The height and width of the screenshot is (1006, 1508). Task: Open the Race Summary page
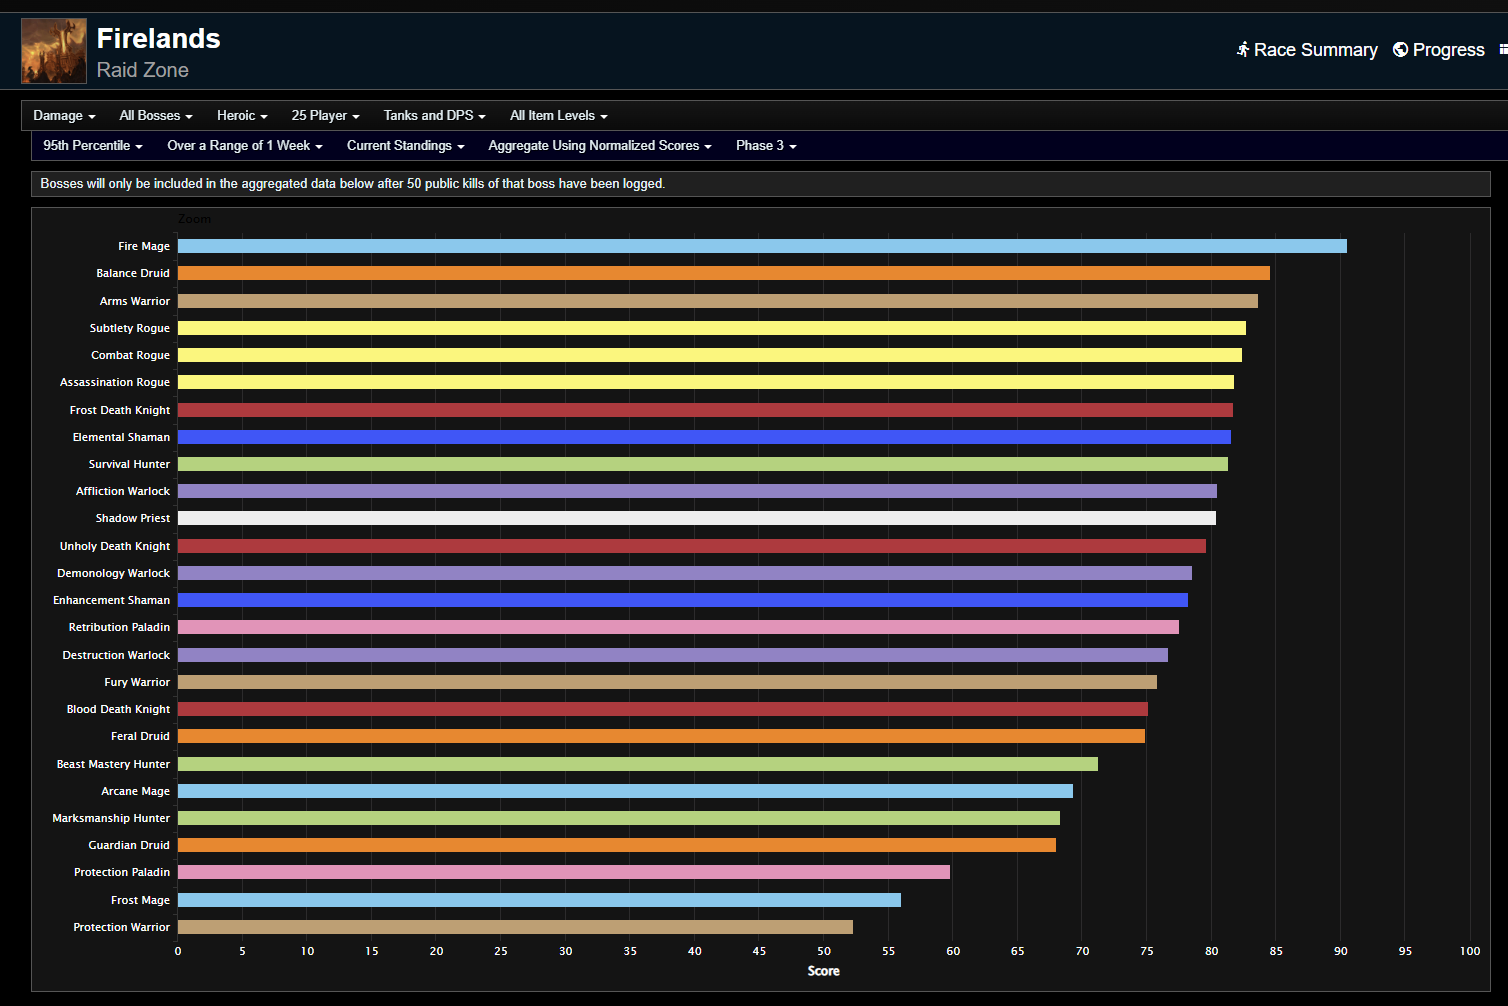pyautogui.click(x=1307, y=49)
